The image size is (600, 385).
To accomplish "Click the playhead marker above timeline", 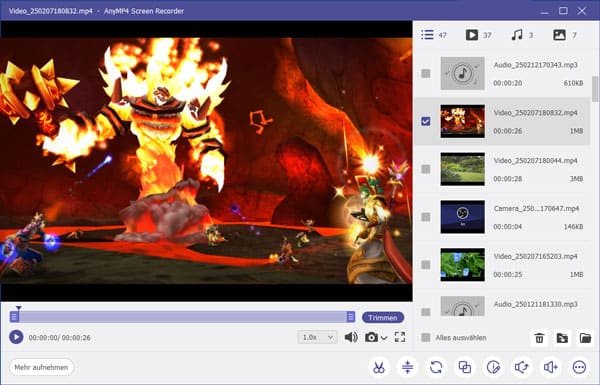I will point(18,308).
